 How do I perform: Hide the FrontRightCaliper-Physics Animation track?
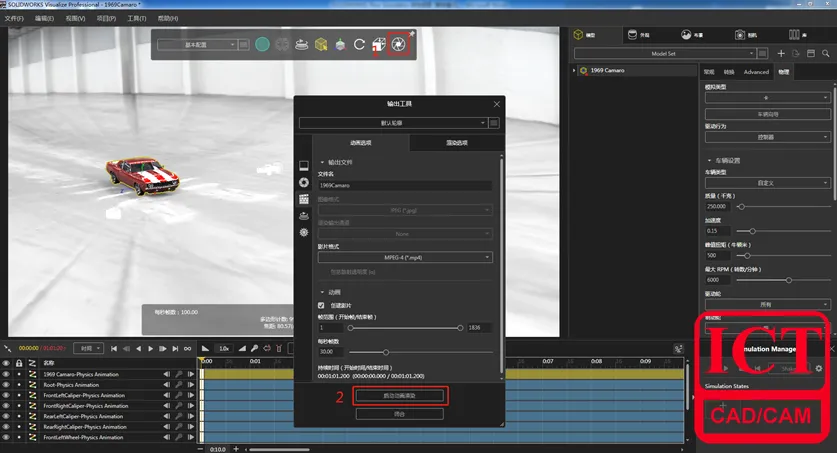tap(6, 406)
